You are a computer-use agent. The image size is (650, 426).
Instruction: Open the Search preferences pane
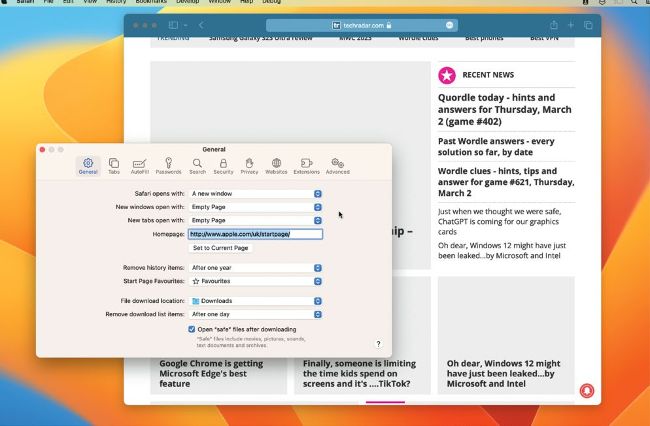click(x=197, y=166)
